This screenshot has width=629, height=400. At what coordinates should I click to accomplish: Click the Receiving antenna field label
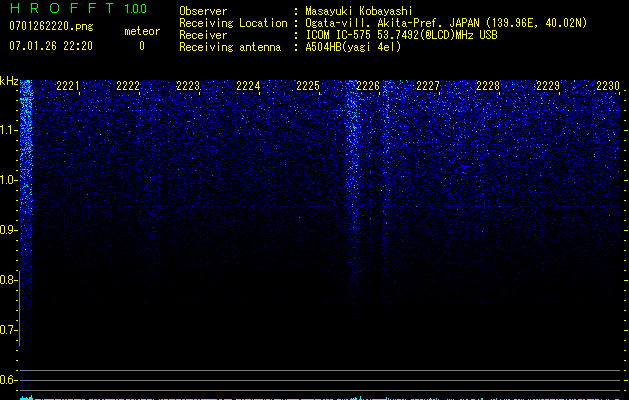[x=230, y=47]
